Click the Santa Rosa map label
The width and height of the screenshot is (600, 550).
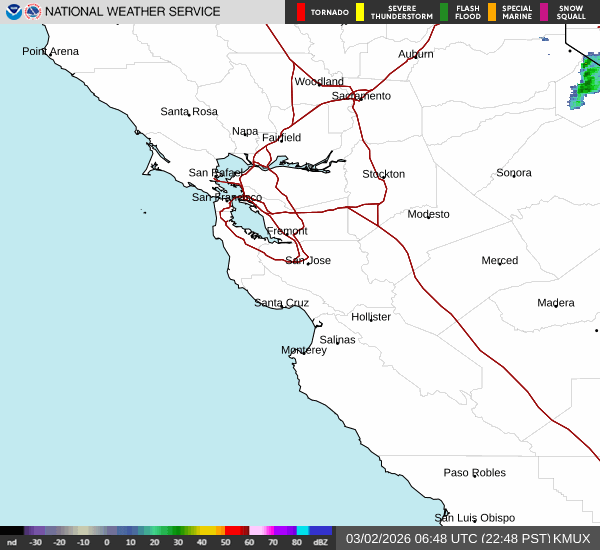(x=189, y=111)
